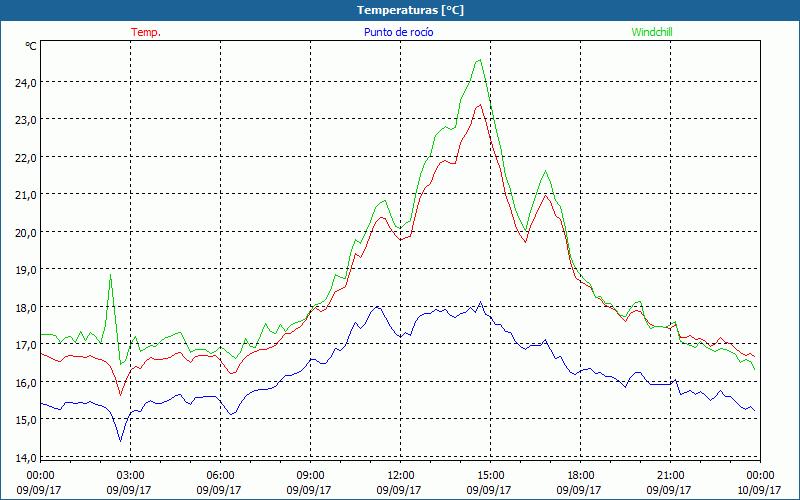Click the 20,0 y-axis value
The height and width of the screenshot is (500, 800).
point(26,233)
